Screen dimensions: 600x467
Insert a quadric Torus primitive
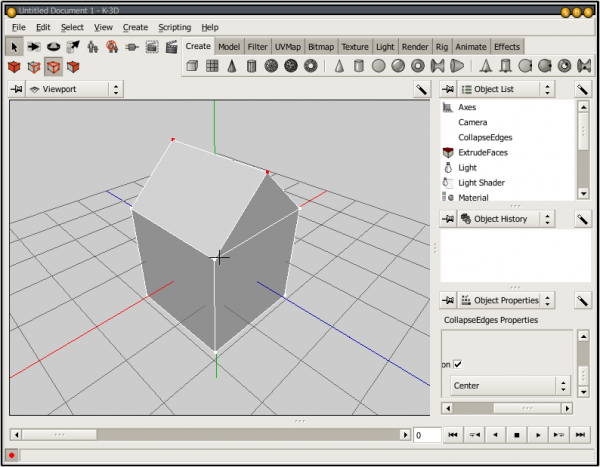[x=418, y=66]
